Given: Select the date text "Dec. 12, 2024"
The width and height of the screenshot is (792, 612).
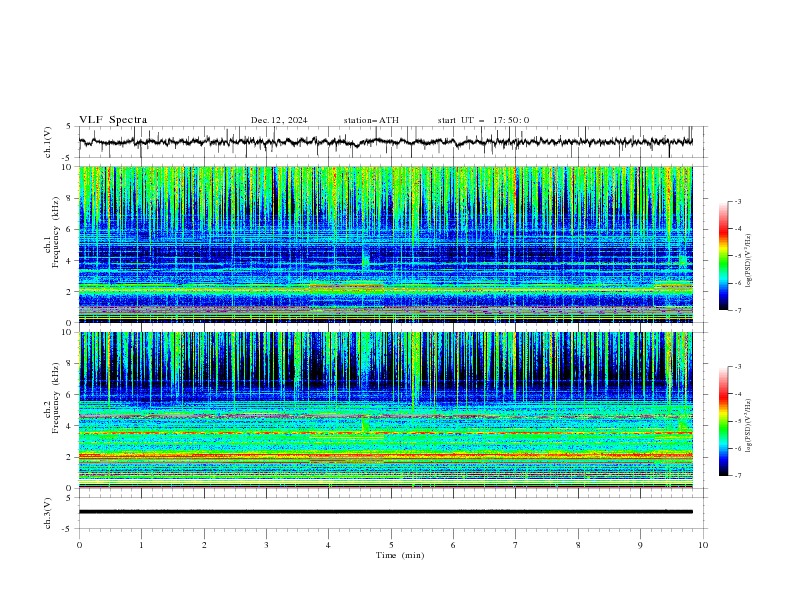Looking at the screenshot, I should tap(279, 120).
